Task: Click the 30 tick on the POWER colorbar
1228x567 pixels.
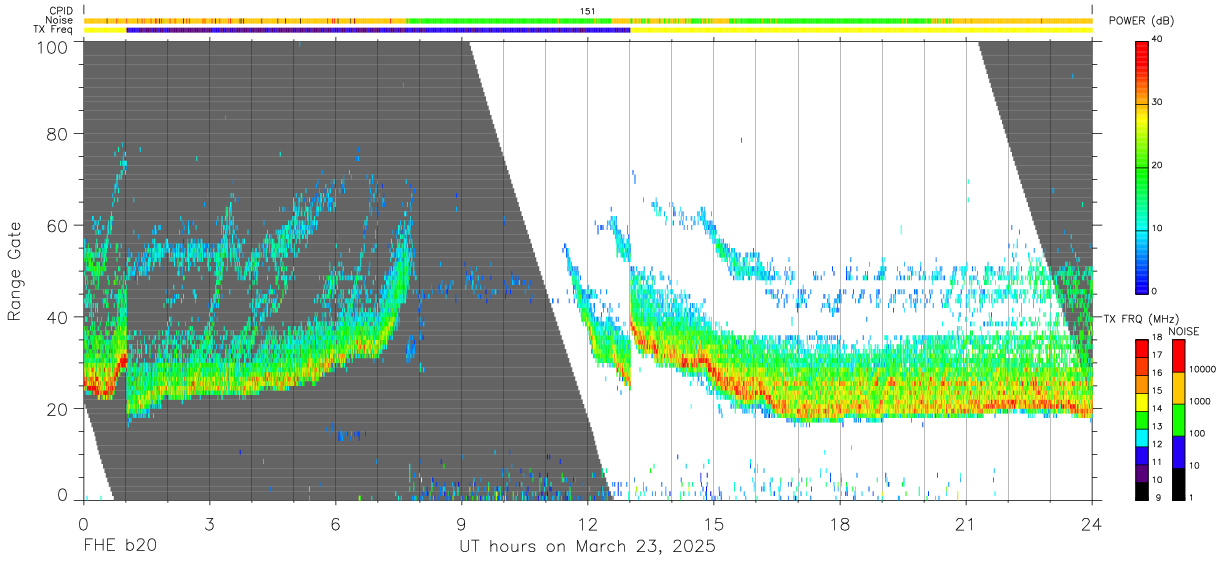Action: [x=1157, y=102]
